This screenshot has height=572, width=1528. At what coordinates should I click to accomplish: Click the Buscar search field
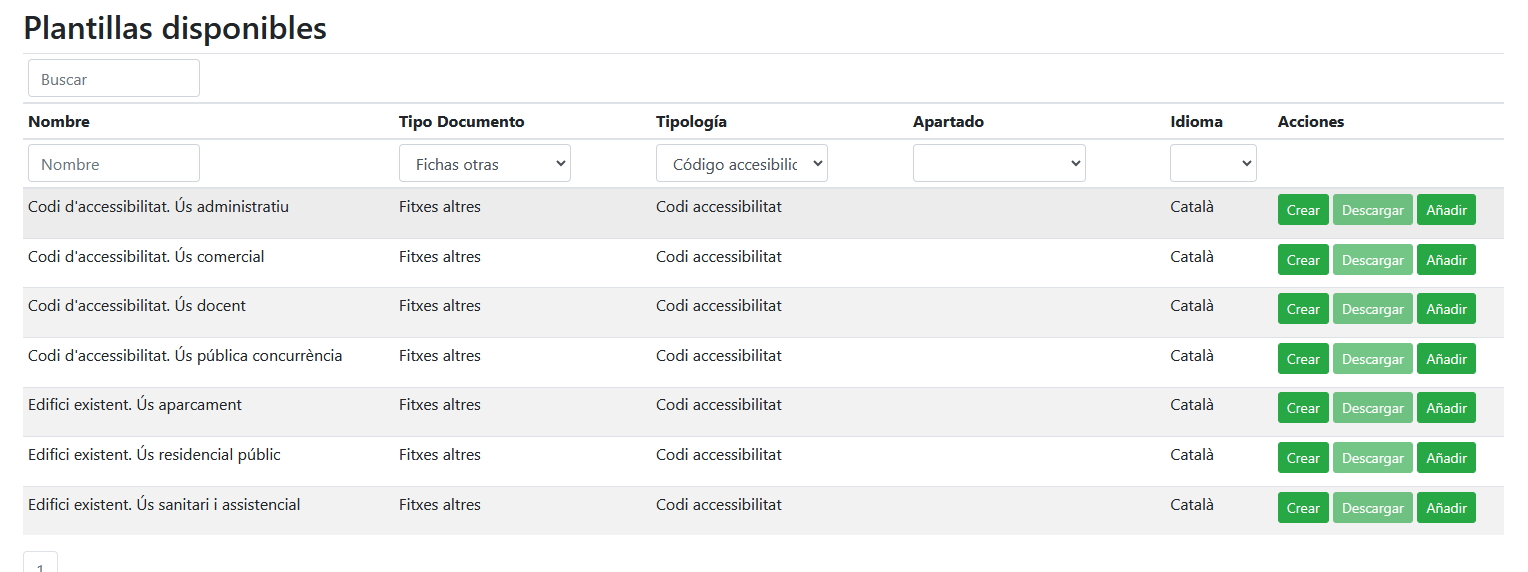[114, 79]
